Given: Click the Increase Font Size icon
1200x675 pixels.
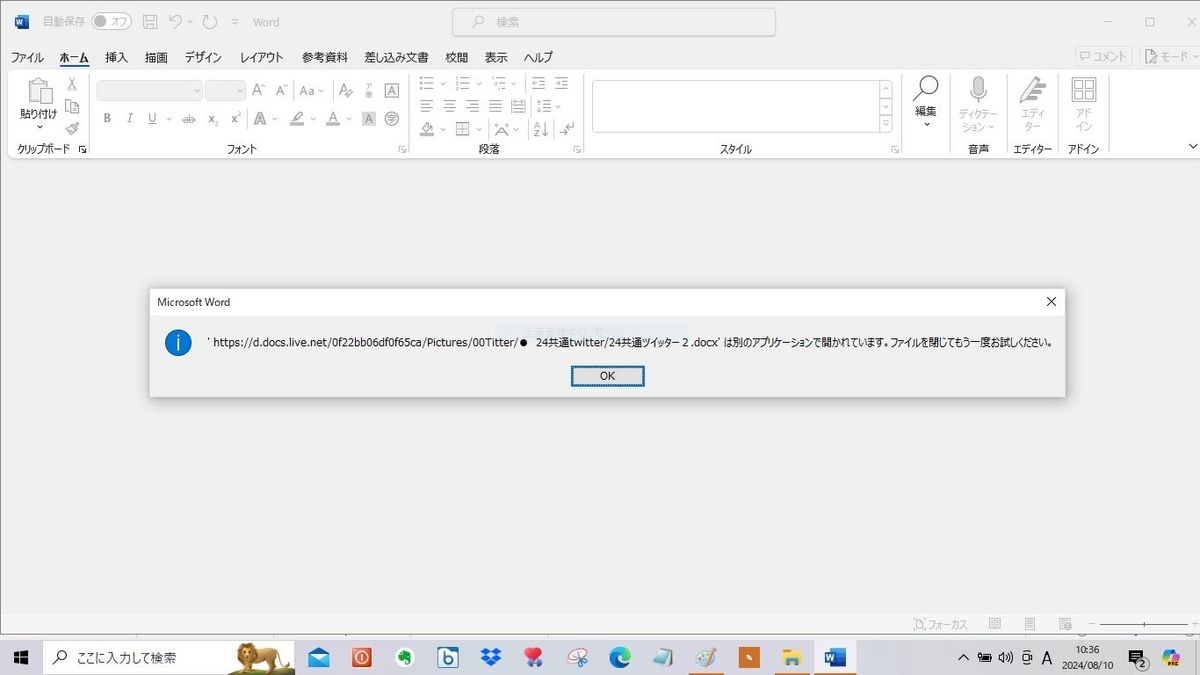Looking at the screenshot, I should [x=258, y=90].
